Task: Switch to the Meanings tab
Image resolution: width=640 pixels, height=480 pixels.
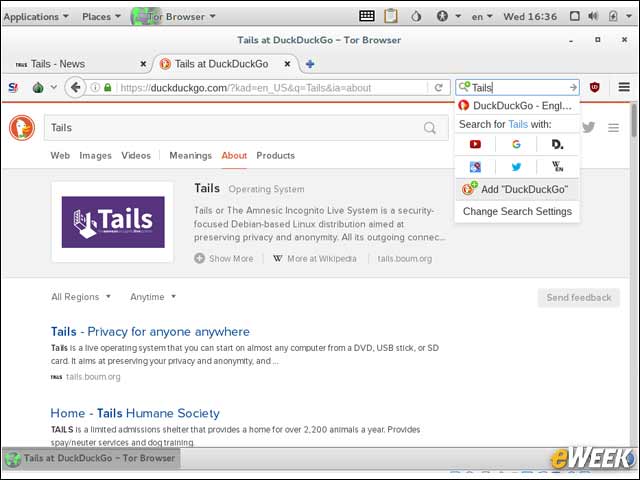Action: pos(190,156)
